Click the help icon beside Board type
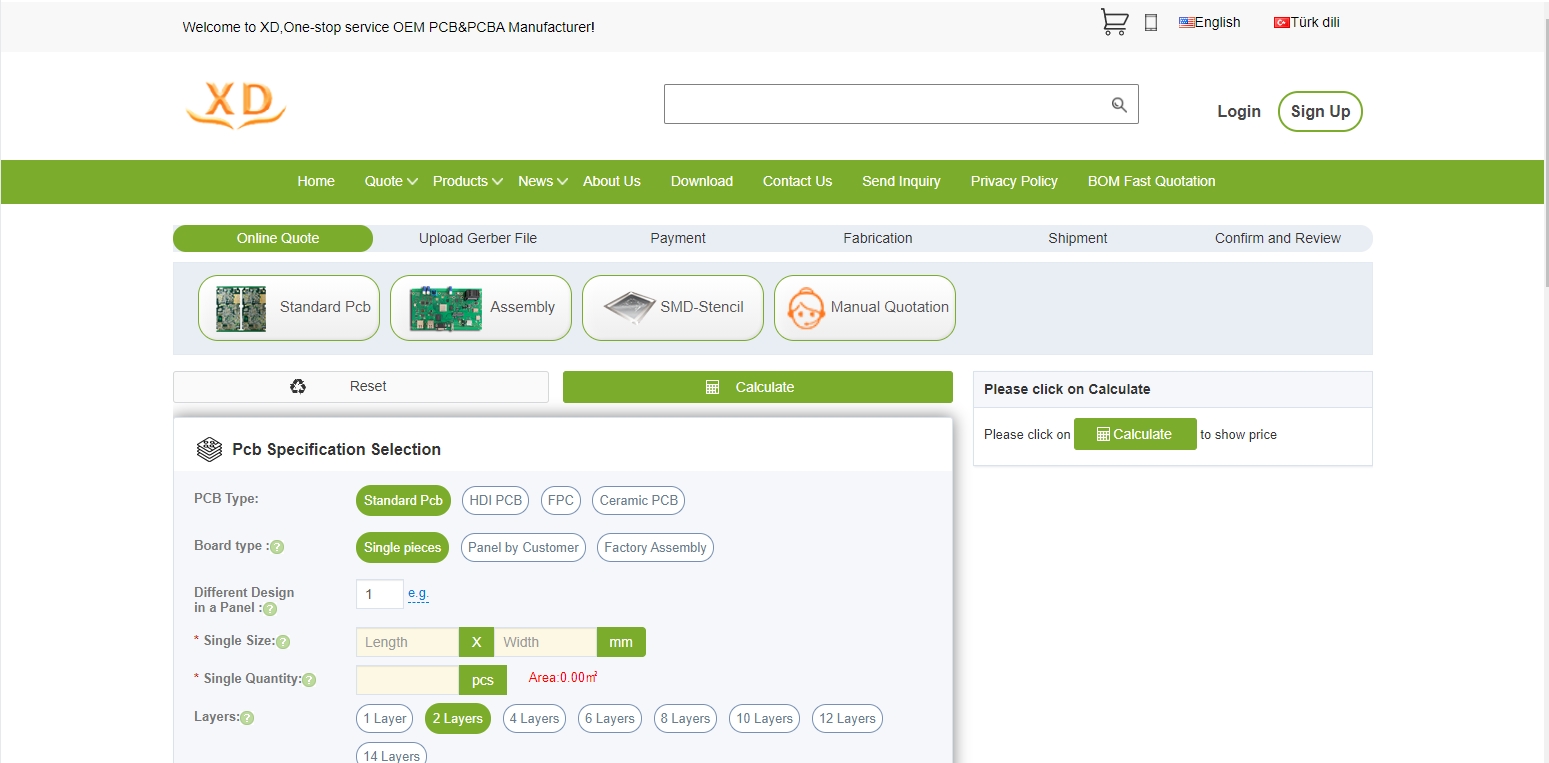This screenshot has height=763, width=1549. pos(277,547)
